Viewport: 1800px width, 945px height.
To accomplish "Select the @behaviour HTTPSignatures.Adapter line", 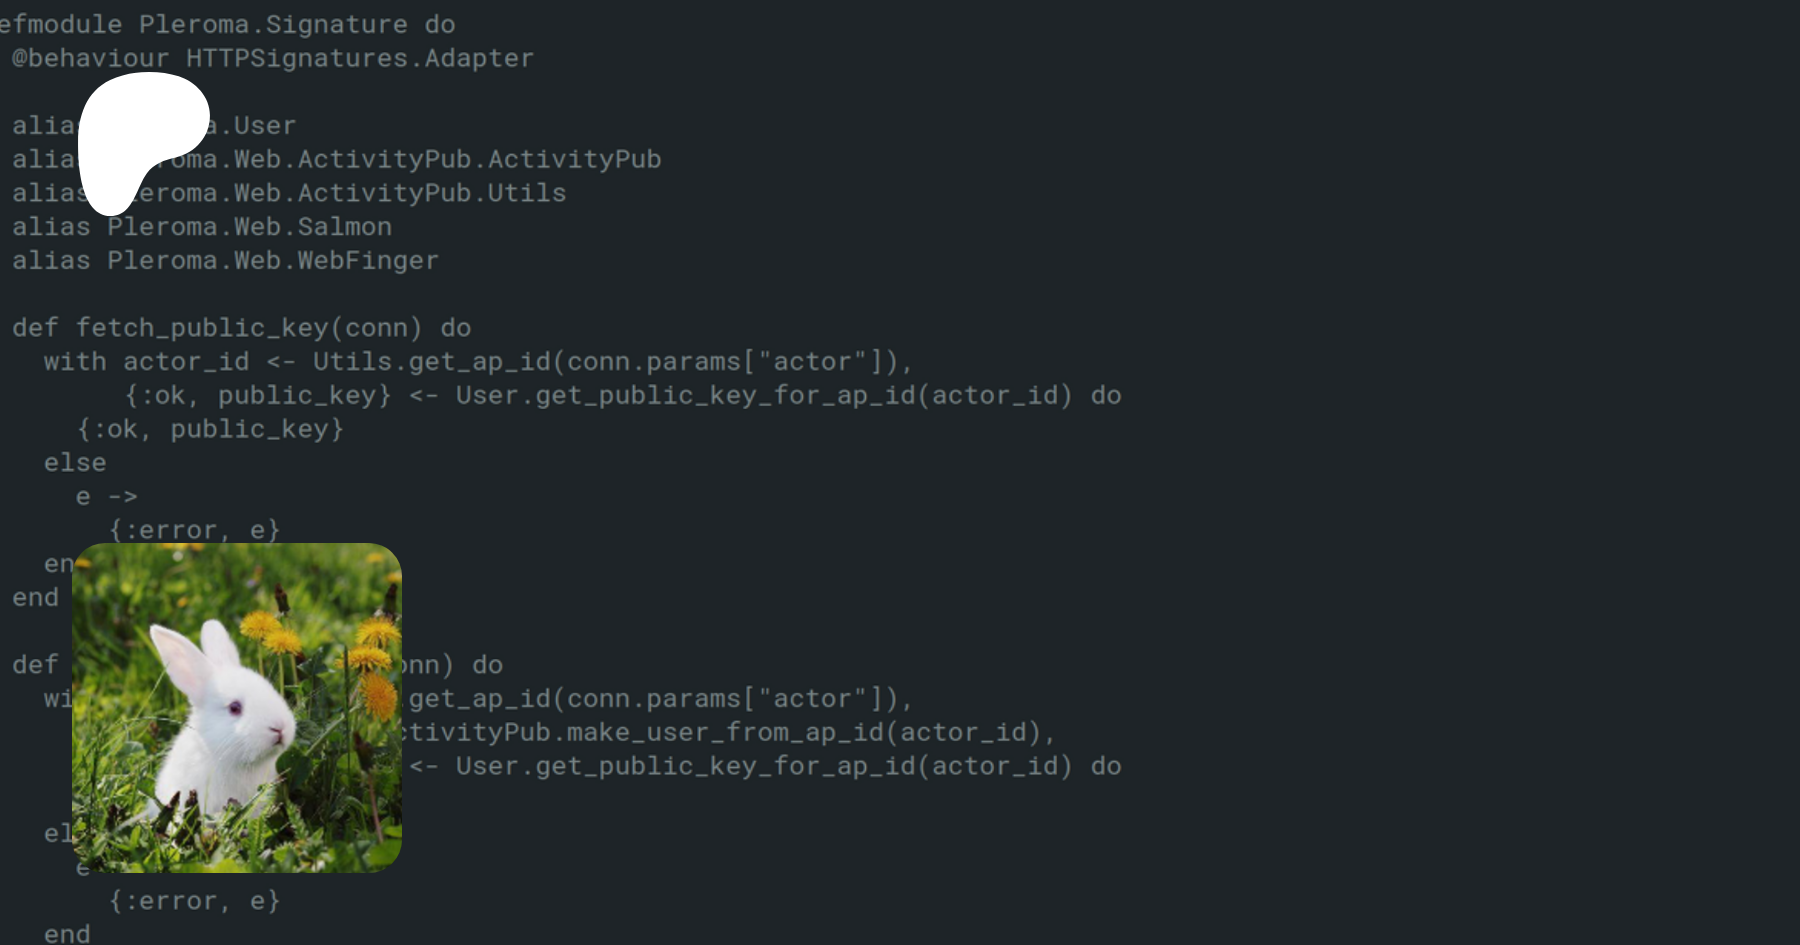I will [x=273, y=58].
